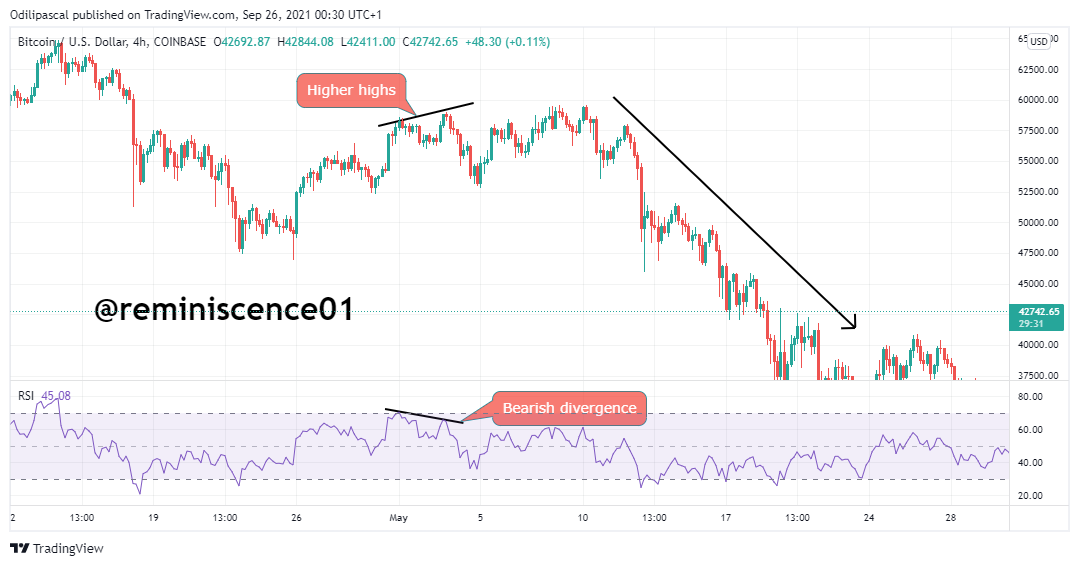
Task: Click the TradingView logo icon
Action: click(19, 548)
